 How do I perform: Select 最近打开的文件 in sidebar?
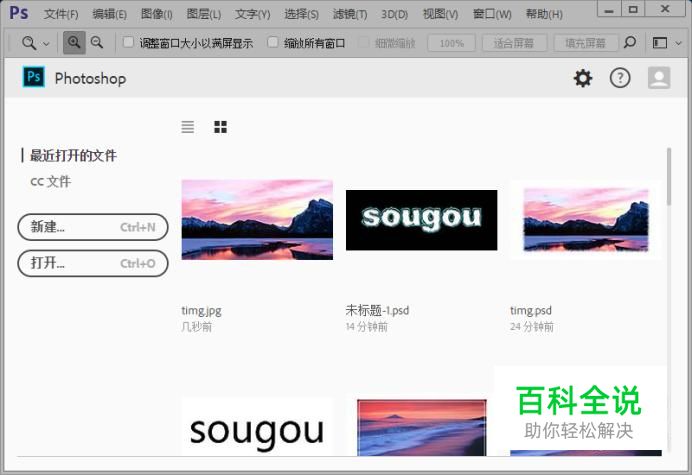(x=73, y=155)
